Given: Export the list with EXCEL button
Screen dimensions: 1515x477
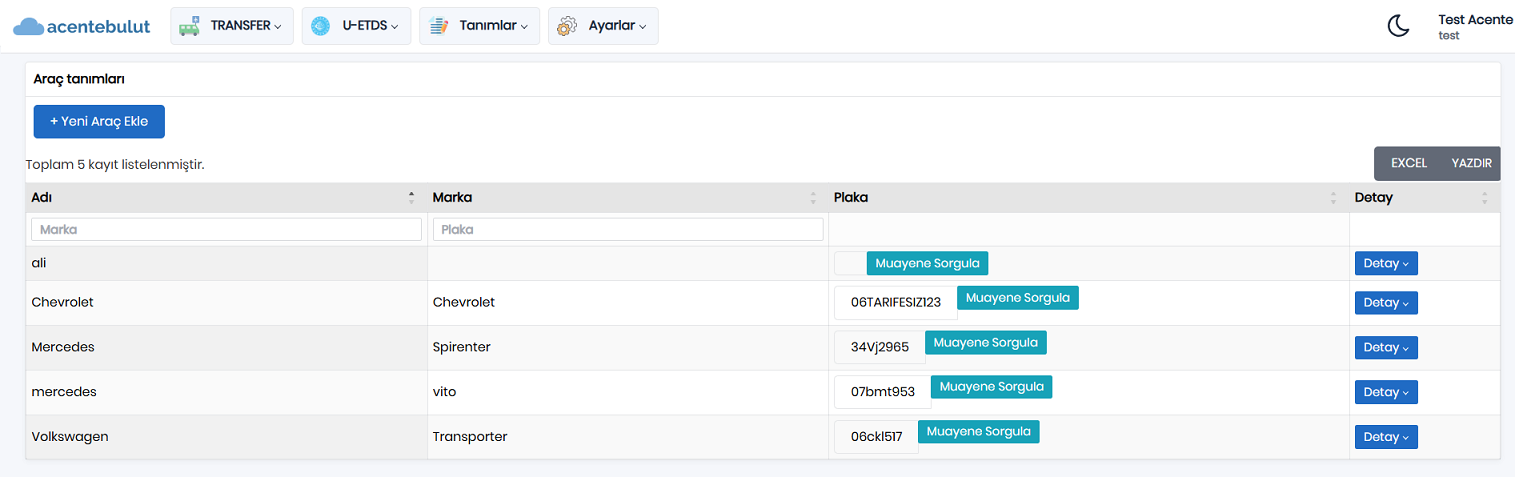Looking at the screenshot, I should coord(1408,164).
